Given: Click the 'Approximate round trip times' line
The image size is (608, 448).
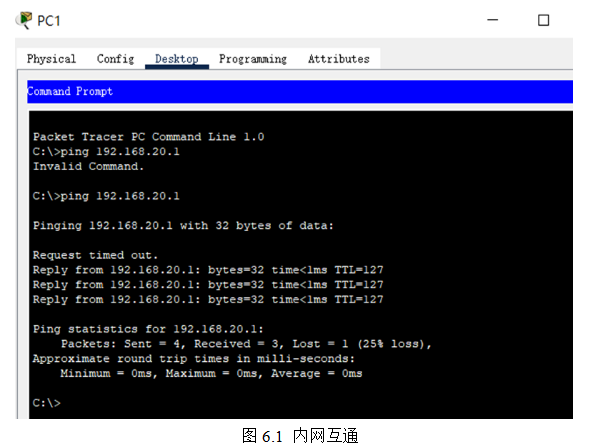Looking at the screenshot, I should [193, 359].
